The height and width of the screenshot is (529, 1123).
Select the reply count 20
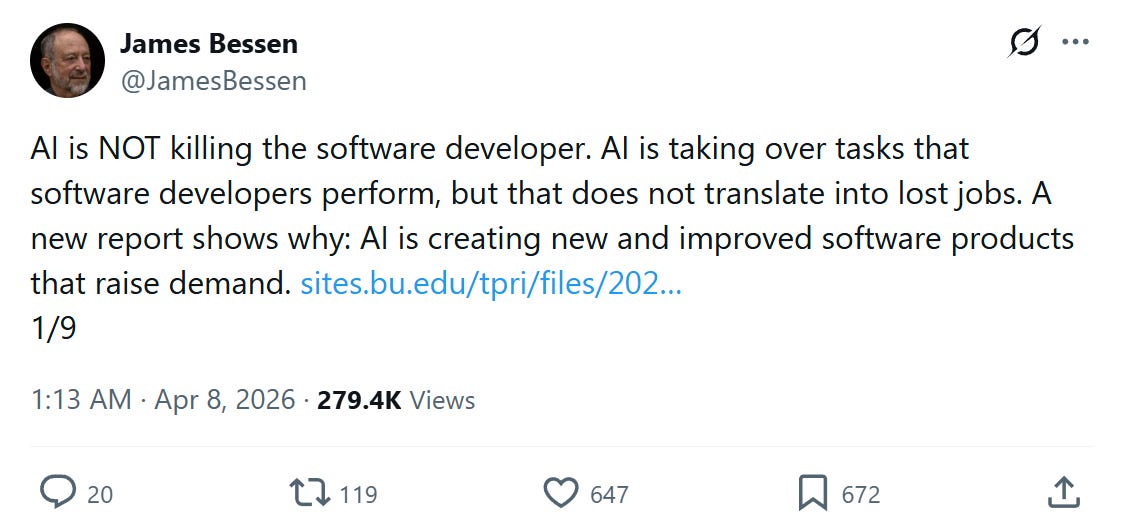click(100, 495)
